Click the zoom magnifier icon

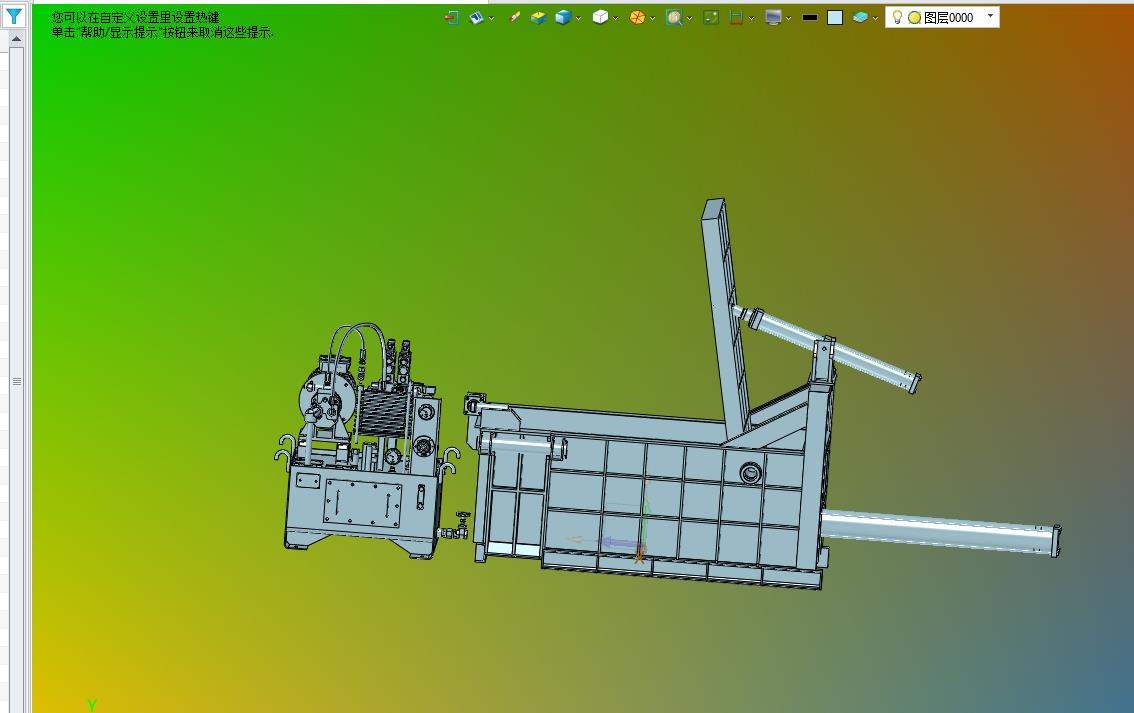(673, 17)
